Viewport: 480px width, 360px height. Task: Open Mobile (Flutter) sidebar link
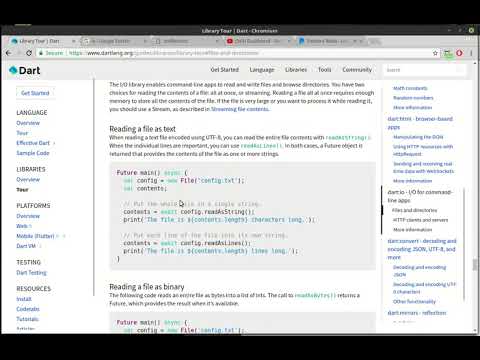35,236
